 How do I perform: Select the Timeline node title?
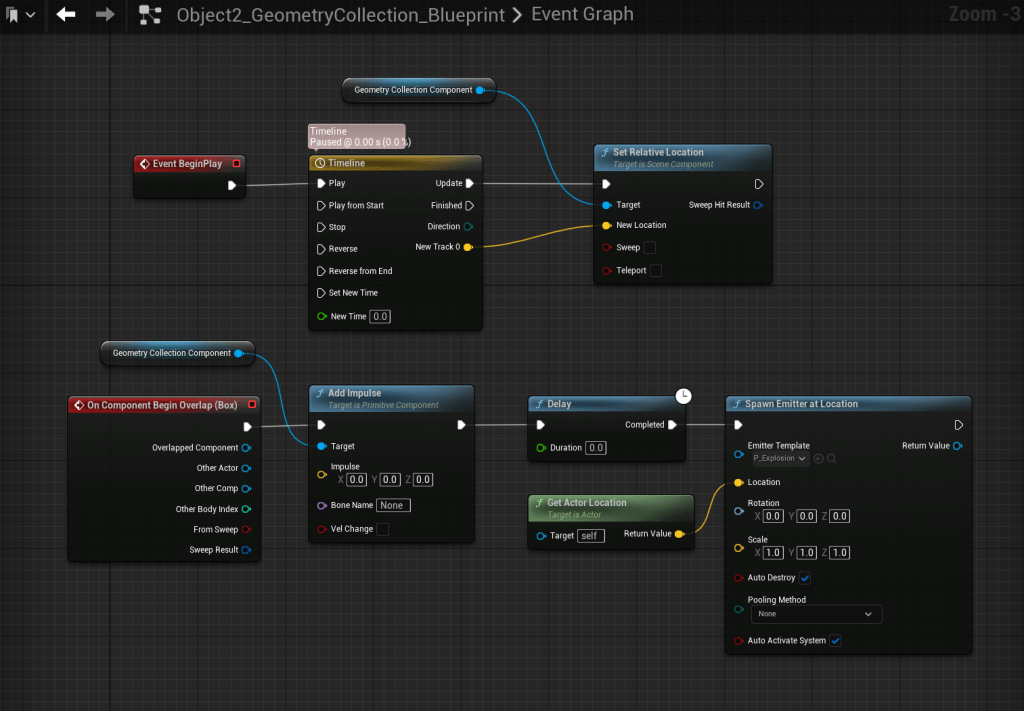click(347, 163)
